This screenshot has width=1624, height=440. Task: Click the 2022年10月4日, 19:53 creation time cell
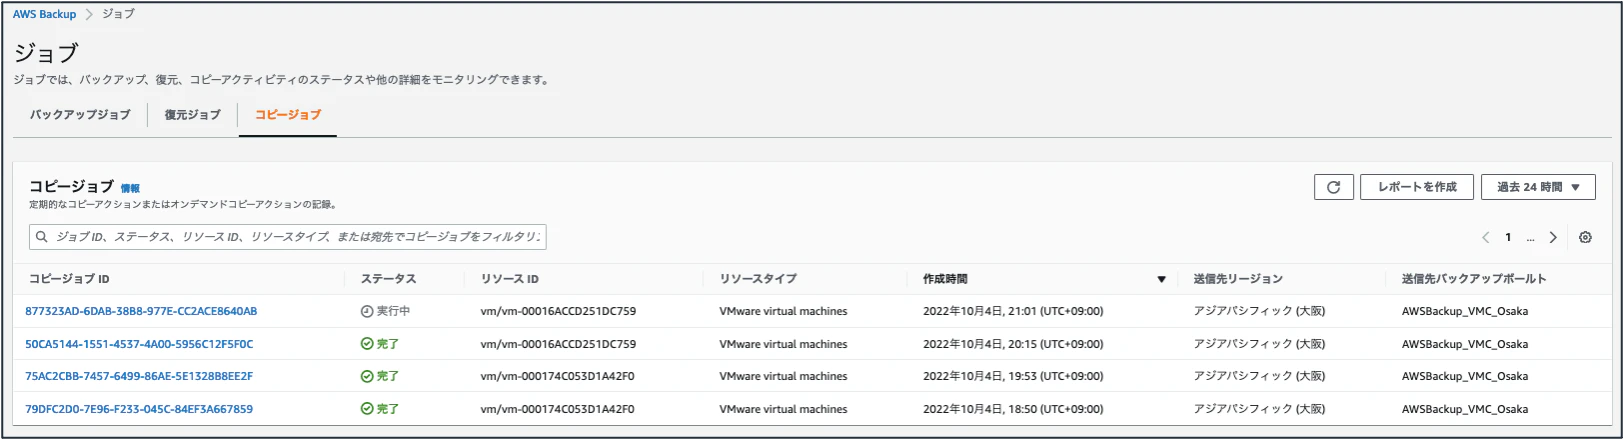pyautogui.click(x=1013, y=376)
